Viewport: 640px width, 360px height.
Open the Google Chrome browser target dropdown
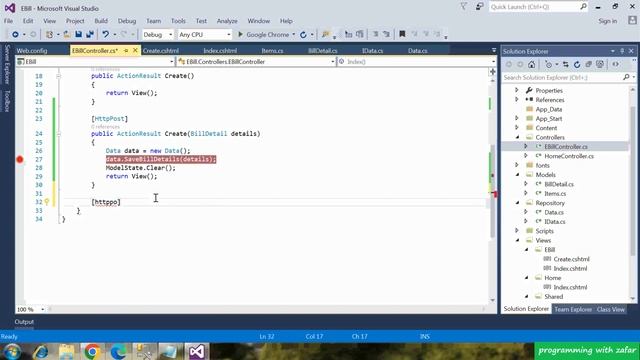[293, 35]
